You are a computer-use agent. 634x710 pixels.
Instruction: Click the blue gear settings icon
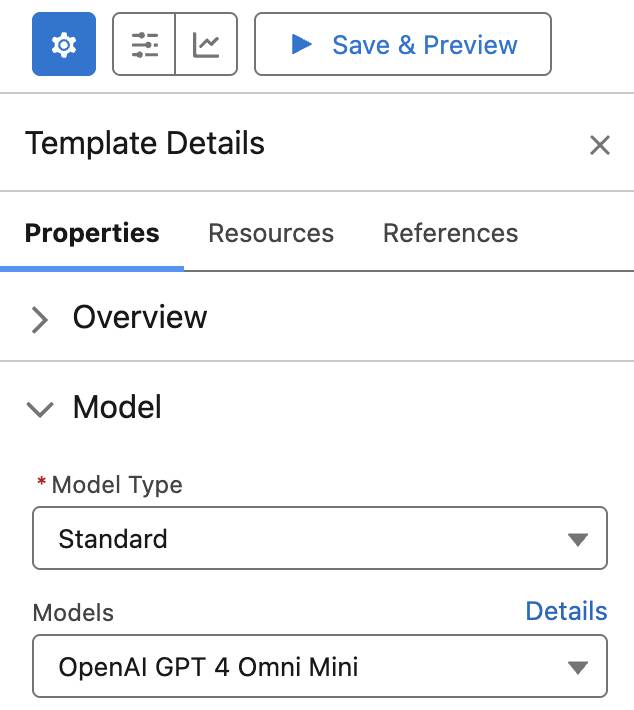(x=64, y=44)
